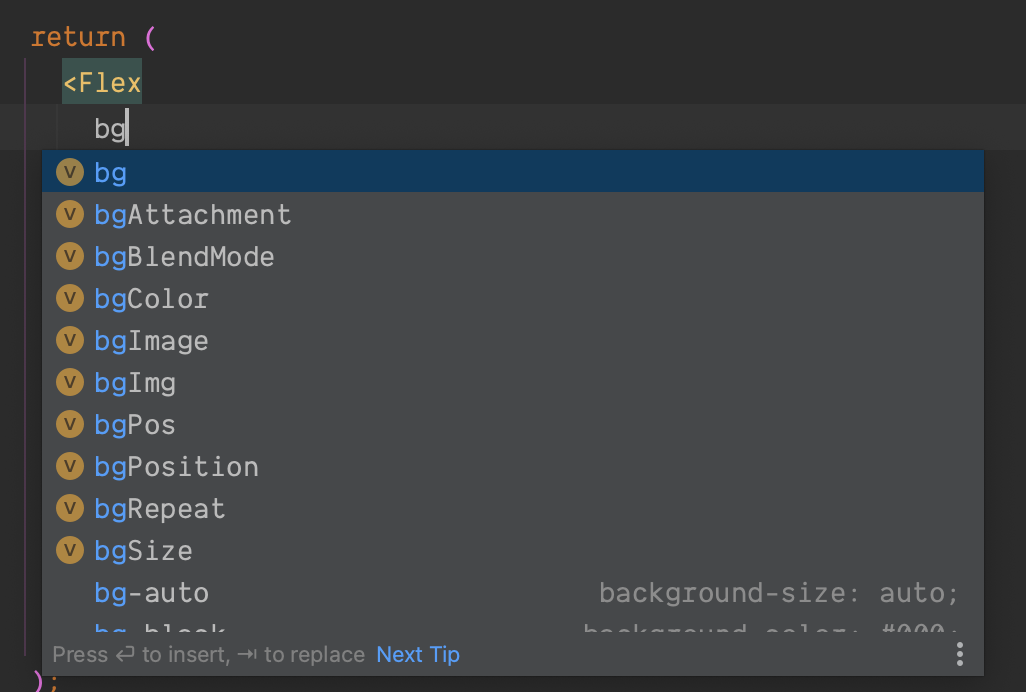The image size is (1026, 692).
Task: Click the variable badge next to bgColor
Action: 69,298
